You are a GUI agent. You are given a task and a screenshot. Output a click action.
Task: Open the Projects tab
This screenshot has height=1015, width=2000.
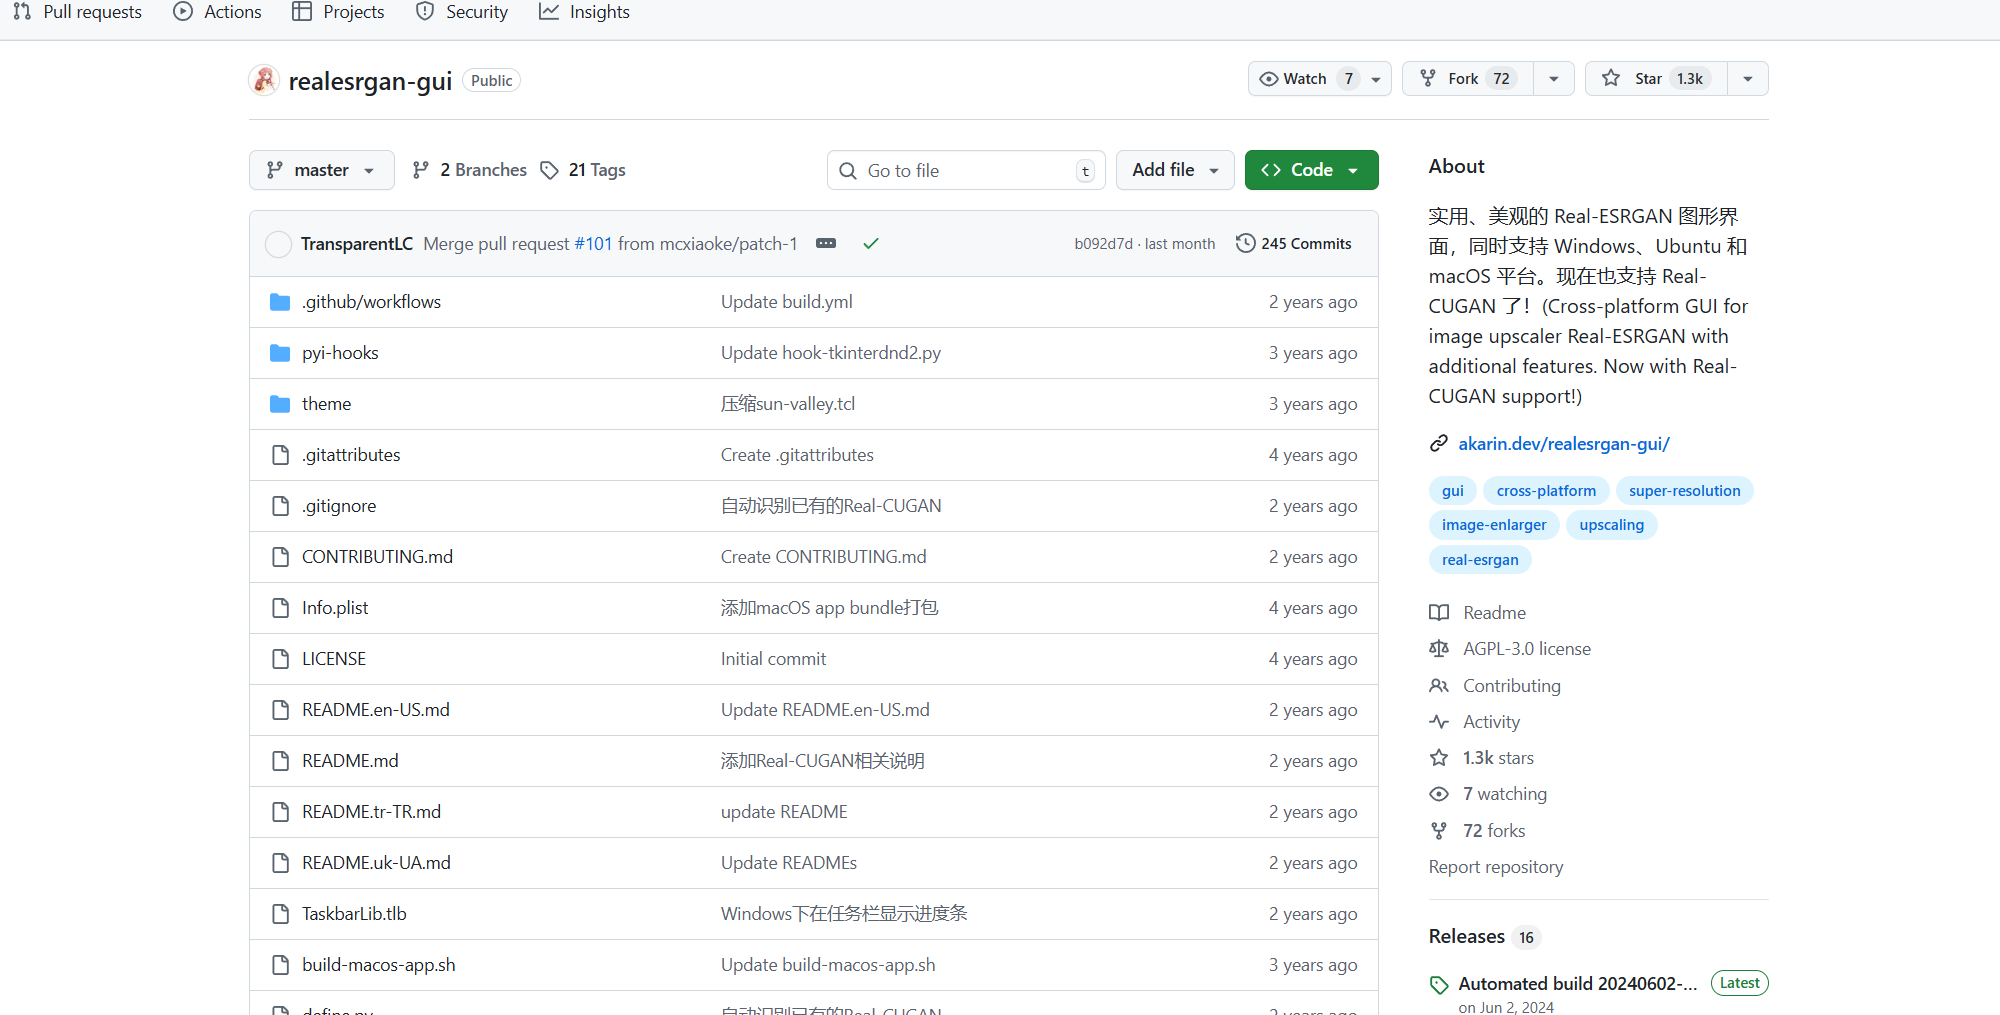[x=338, y=12]
